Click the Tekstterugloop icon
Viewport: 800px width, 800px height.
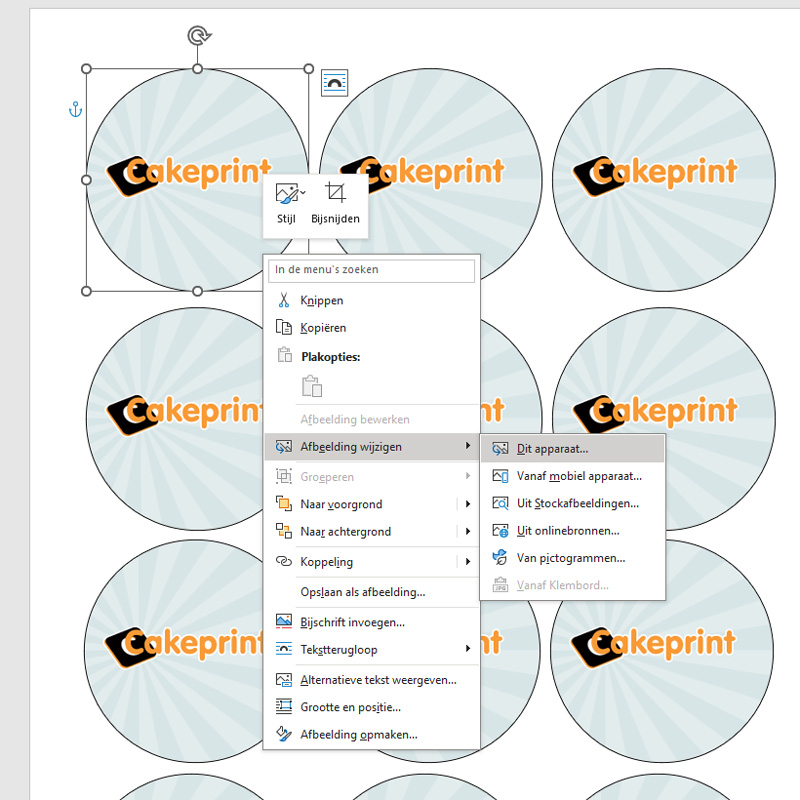point(284,649)
